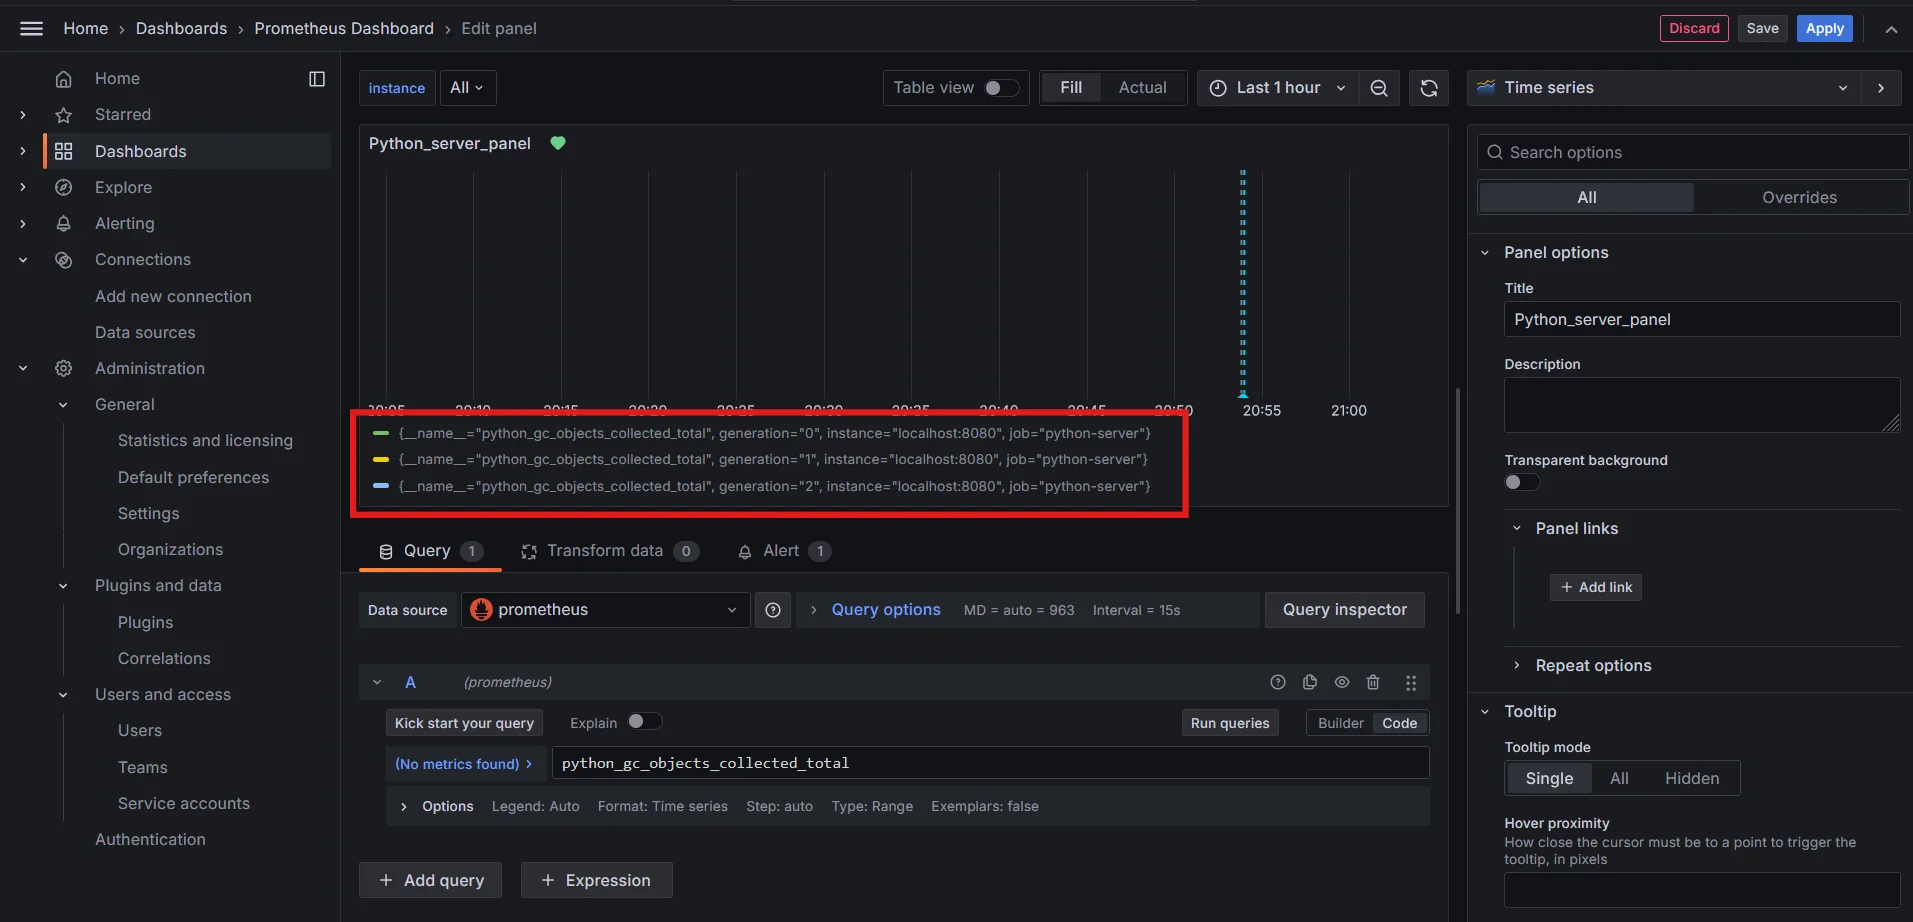Set tooltip mode to Single

(1549, 778)
